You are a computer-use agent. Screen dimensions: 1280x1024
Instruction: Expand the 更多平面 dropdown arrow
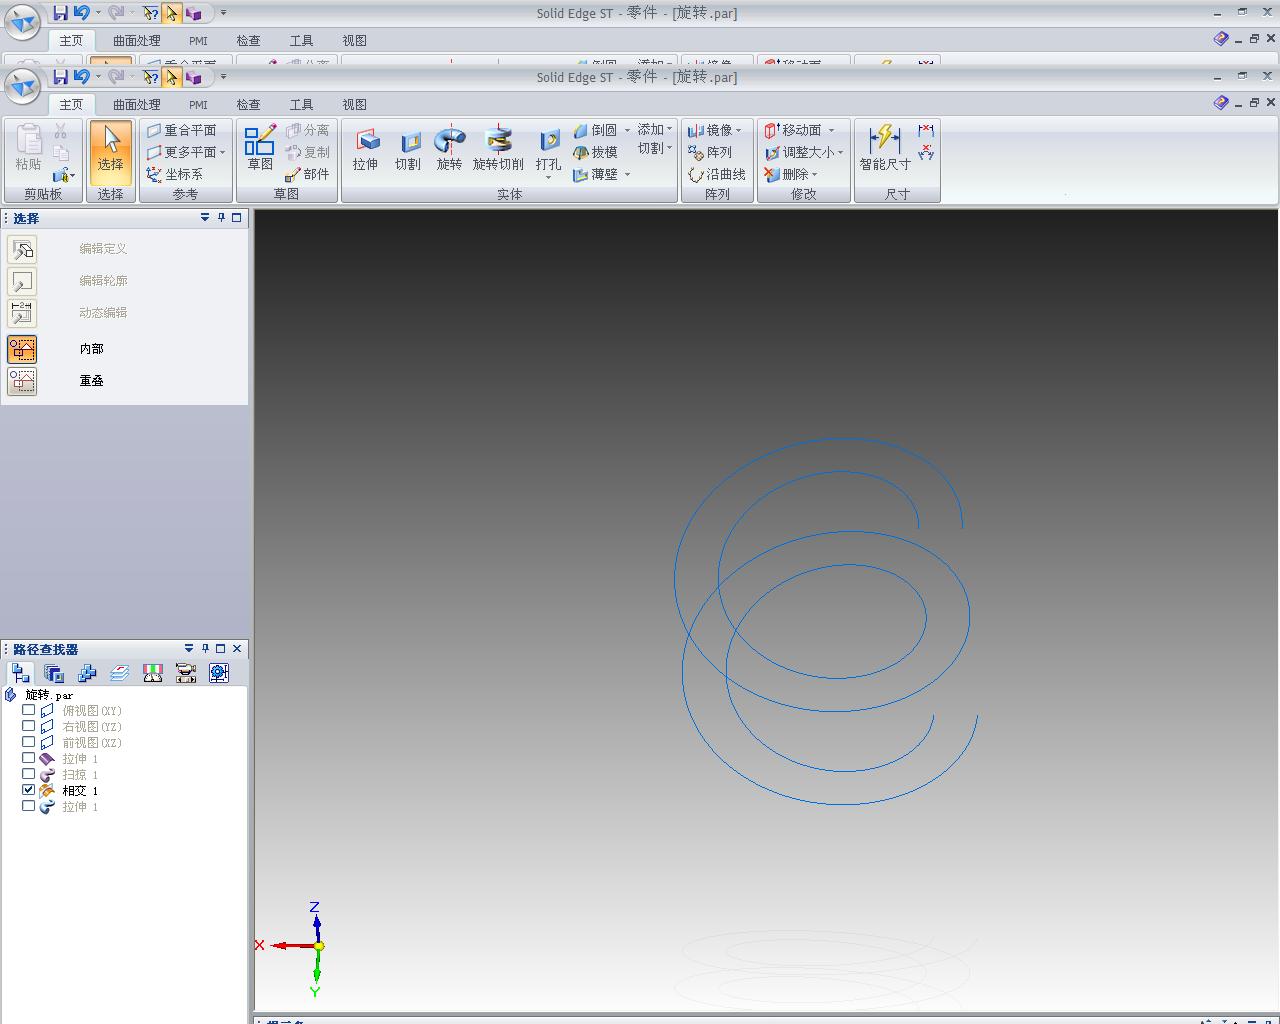tap(223, 152)
